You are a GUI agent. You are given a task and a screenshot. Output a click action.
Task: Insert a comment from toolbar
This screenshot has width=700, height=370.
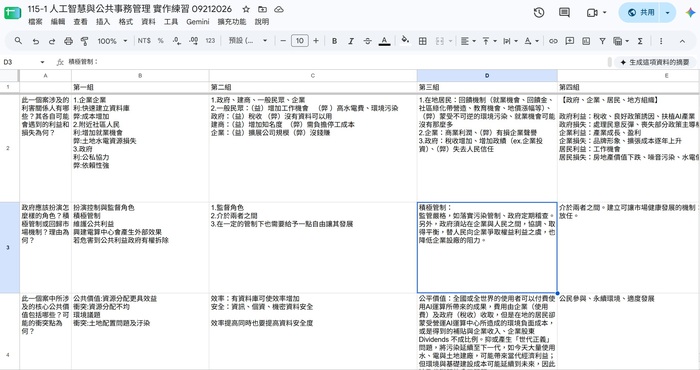point(570,41)
